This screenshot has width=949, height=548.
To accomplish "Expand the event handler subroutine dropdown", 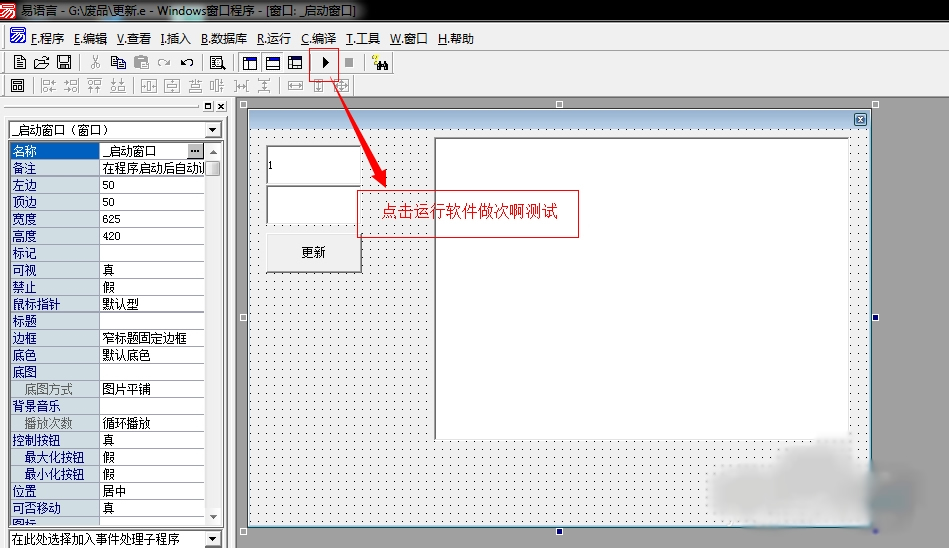I will coord(212,538).
